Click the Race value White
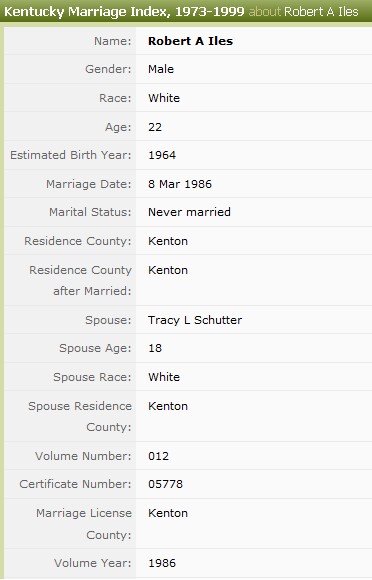The width and height of the screenshot is (372, 580). click(x=164, y=98)
